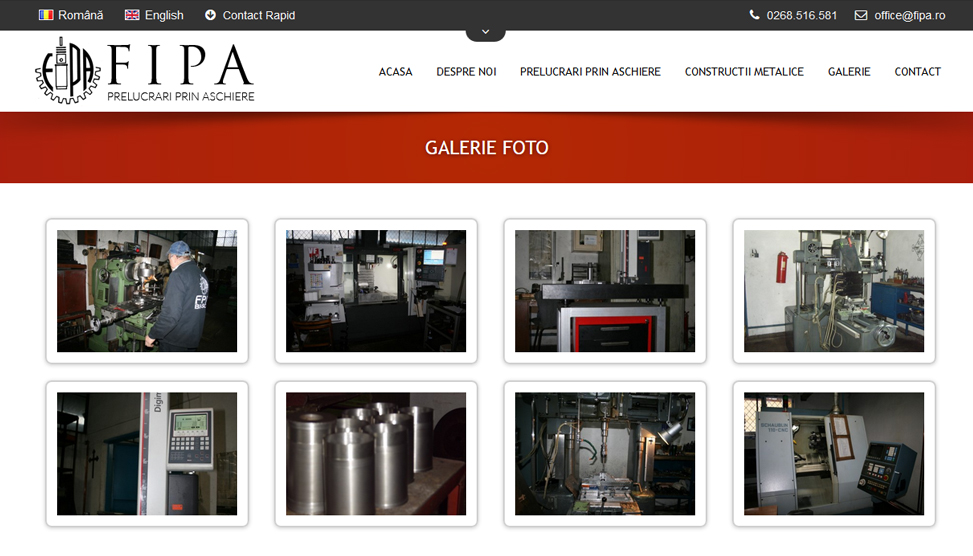This screenshot has width=973, height=556.
Task: Open CONSTRUCTII METALICE menu item
Action: [744, 72]
